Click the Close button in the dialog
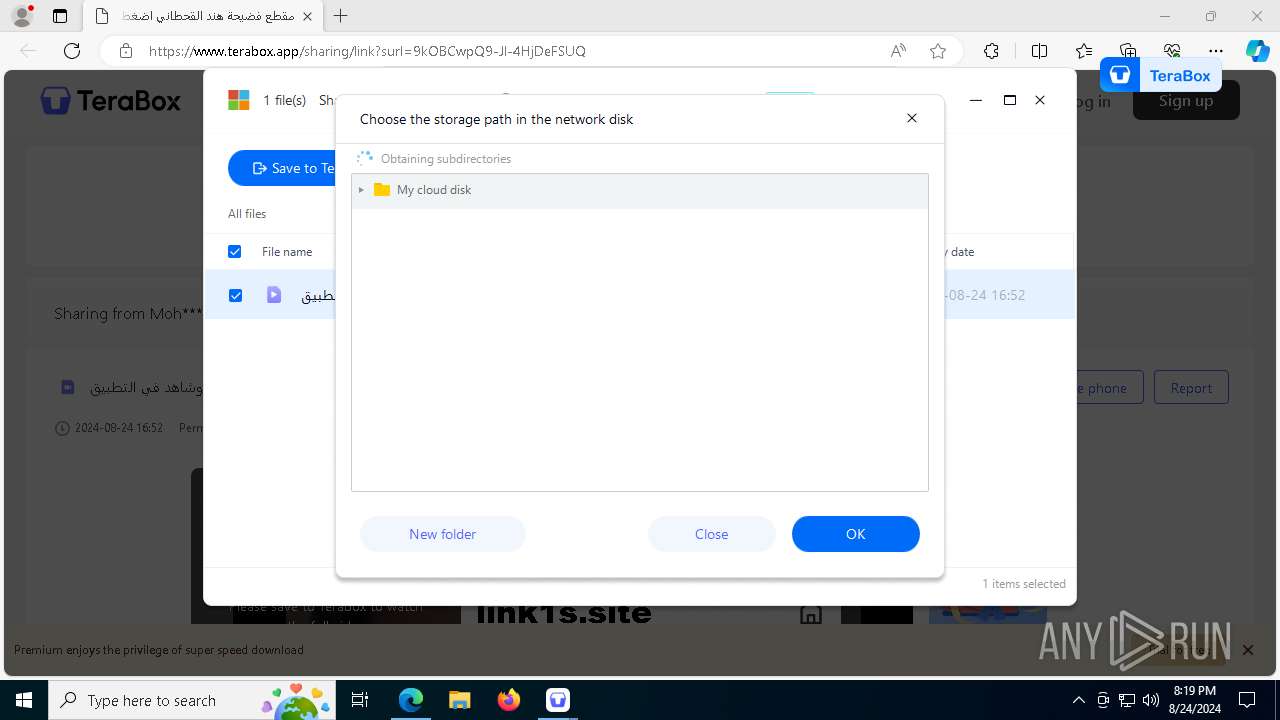Viewport: 1280px width, 720px height. 711,534
